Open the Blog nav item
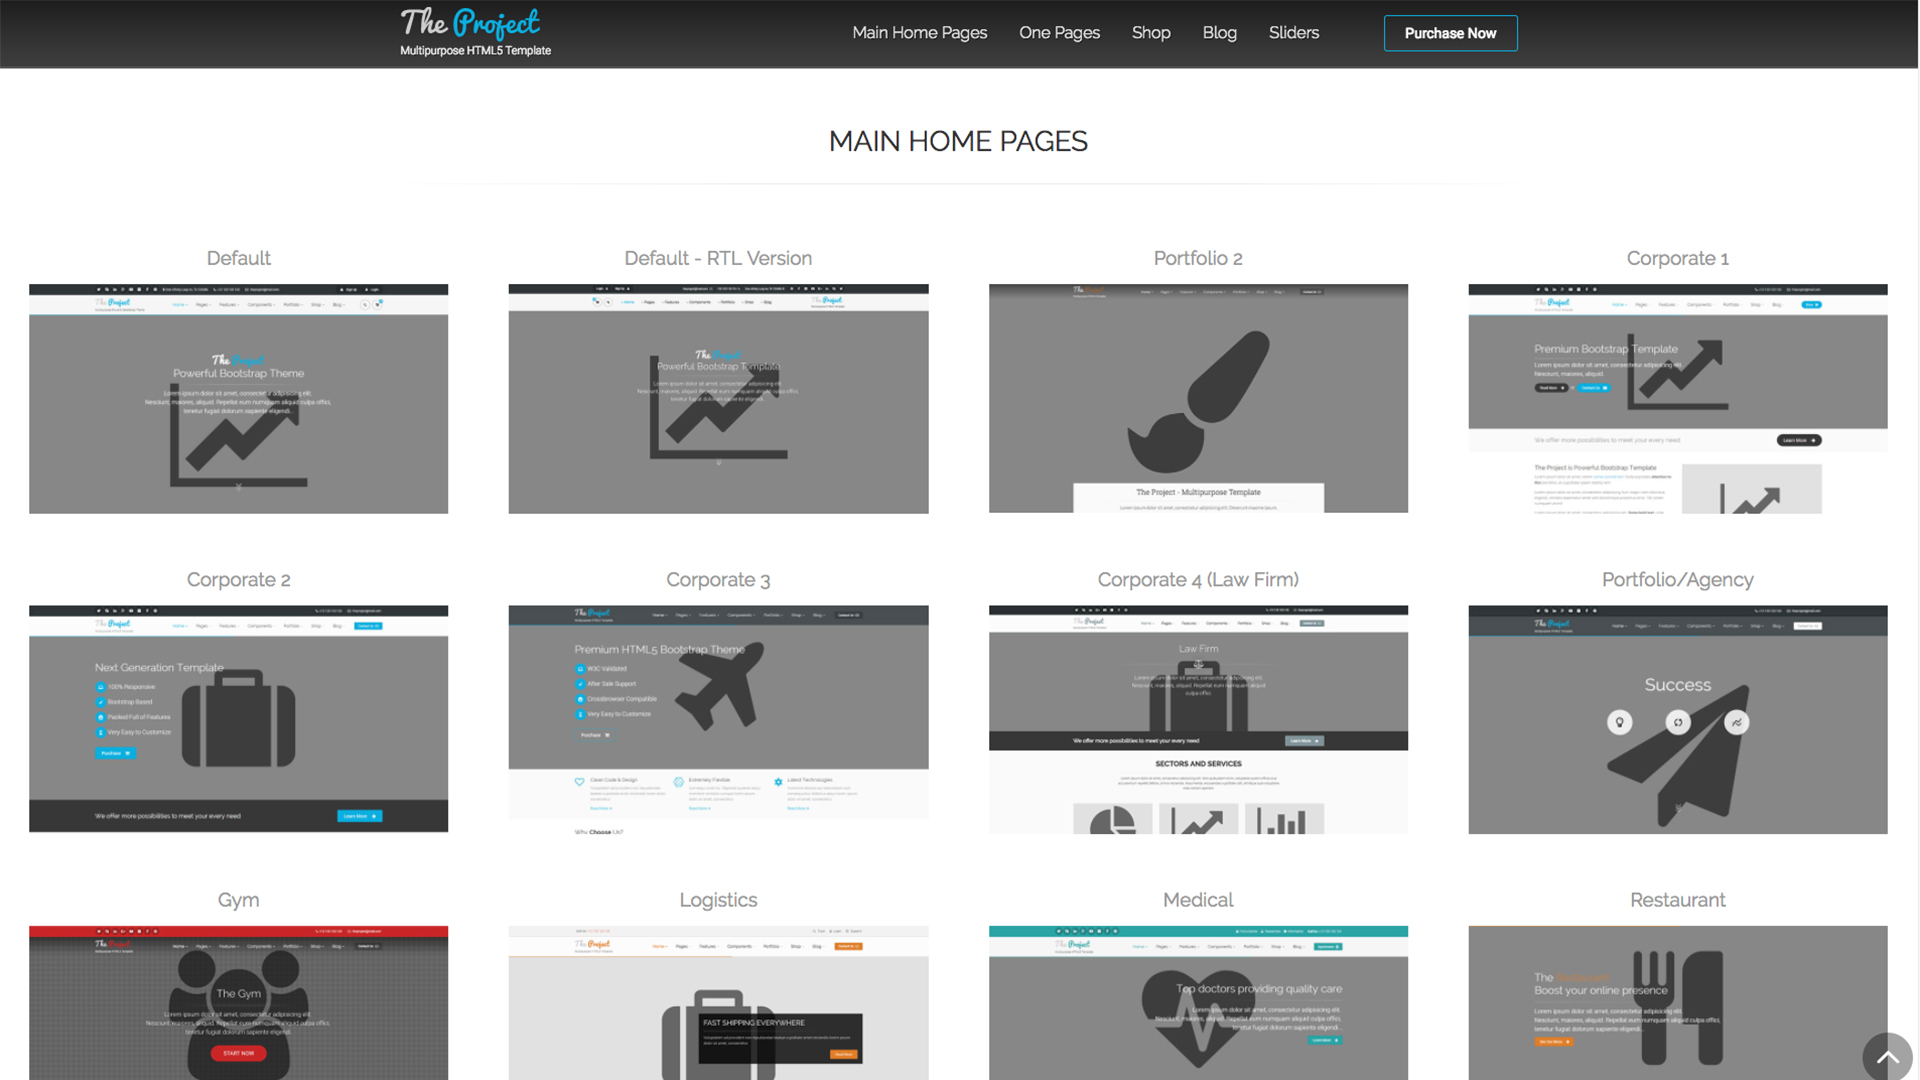The width and height of the screenshot is (1920, 1080). 1219,33
